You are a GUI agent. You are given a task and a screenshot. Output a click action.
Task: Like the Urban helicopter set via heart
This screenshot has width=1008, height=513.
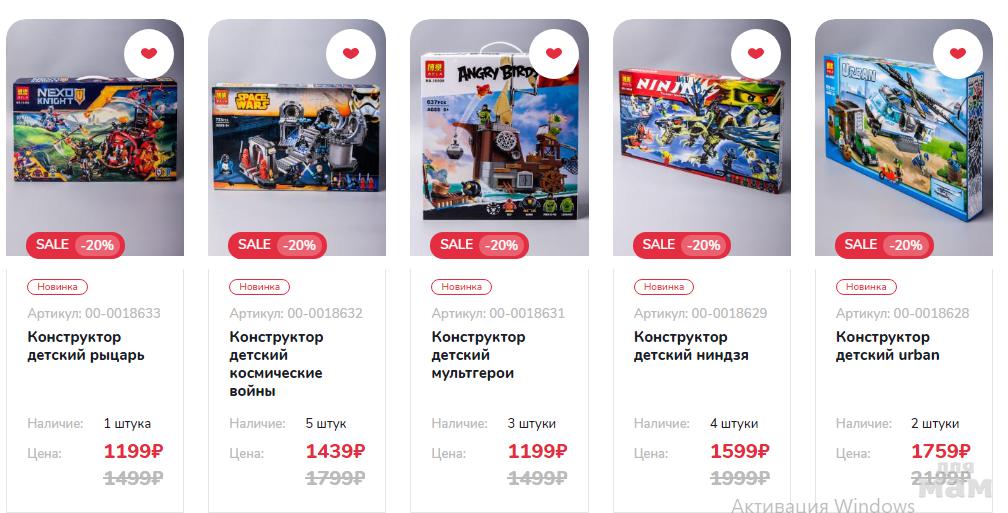(x=957, y=53)
